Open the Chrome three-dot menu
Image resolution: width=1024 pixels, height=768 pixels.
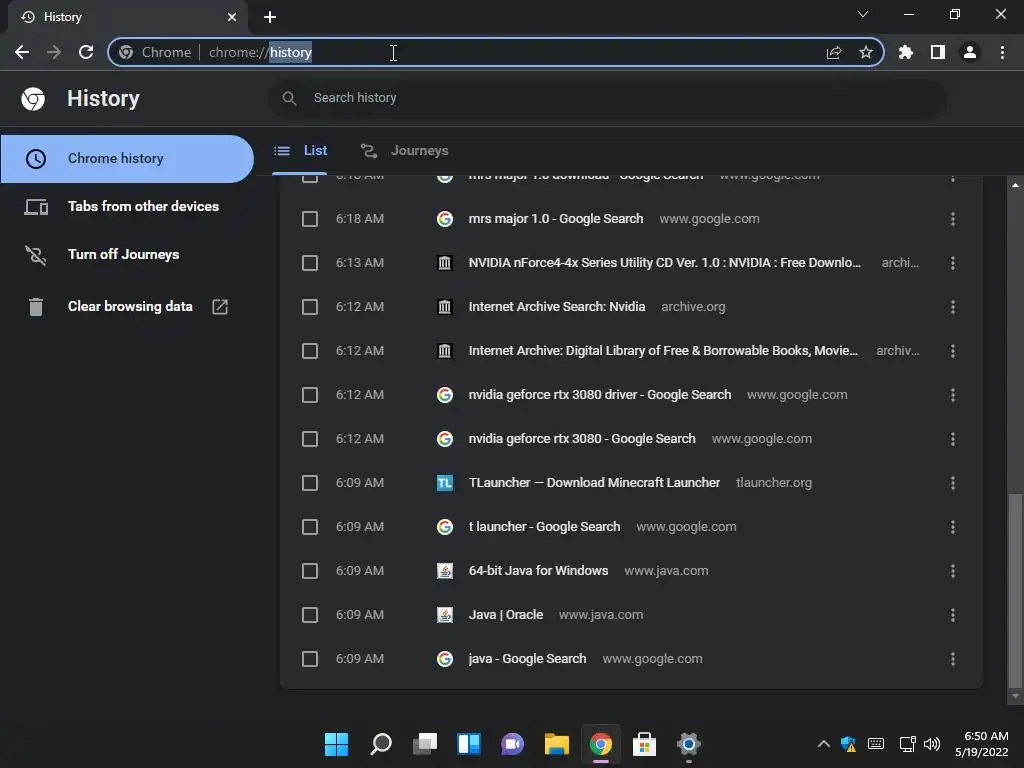(x=1002, y=52)
